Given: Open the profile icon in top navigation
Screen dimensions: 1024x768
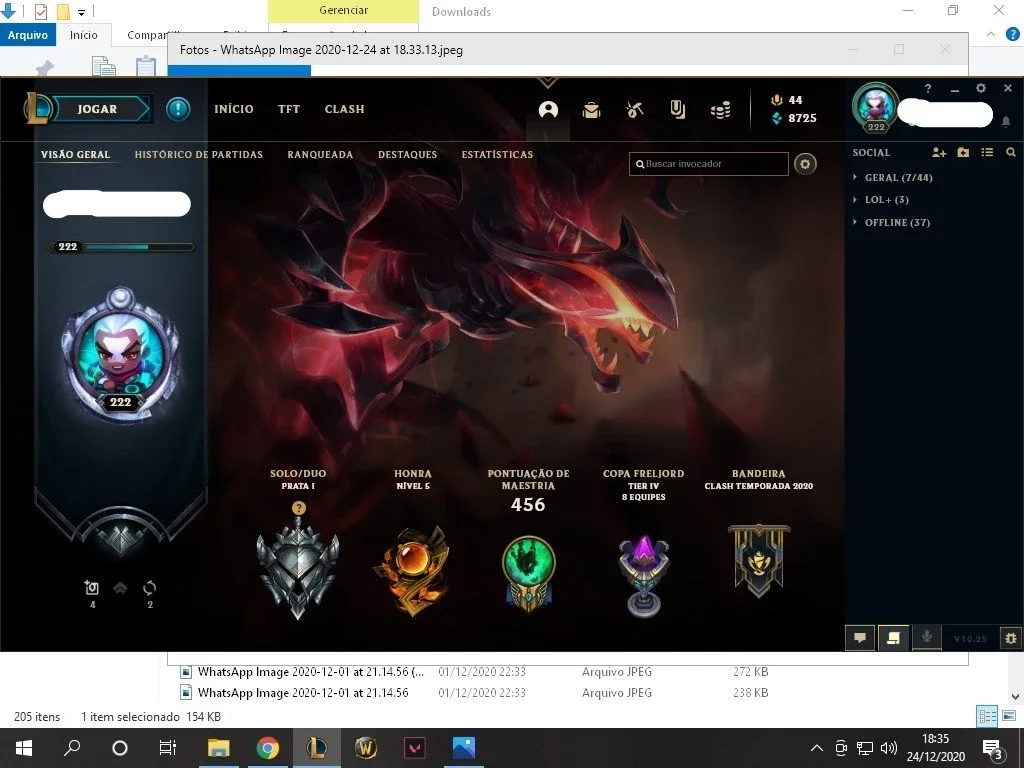Looking at the screenshot, I should [x=548, y=110].
